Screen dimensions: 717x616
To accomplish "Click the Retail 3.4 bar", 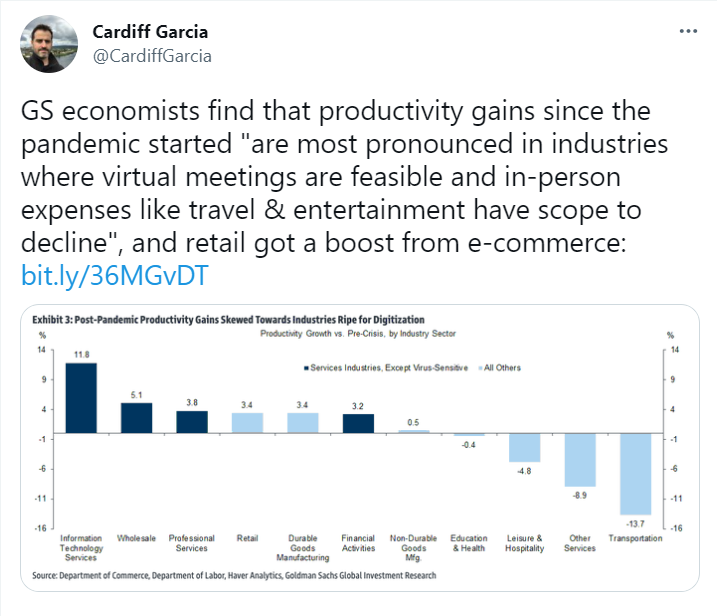I will tap(247, 422).
